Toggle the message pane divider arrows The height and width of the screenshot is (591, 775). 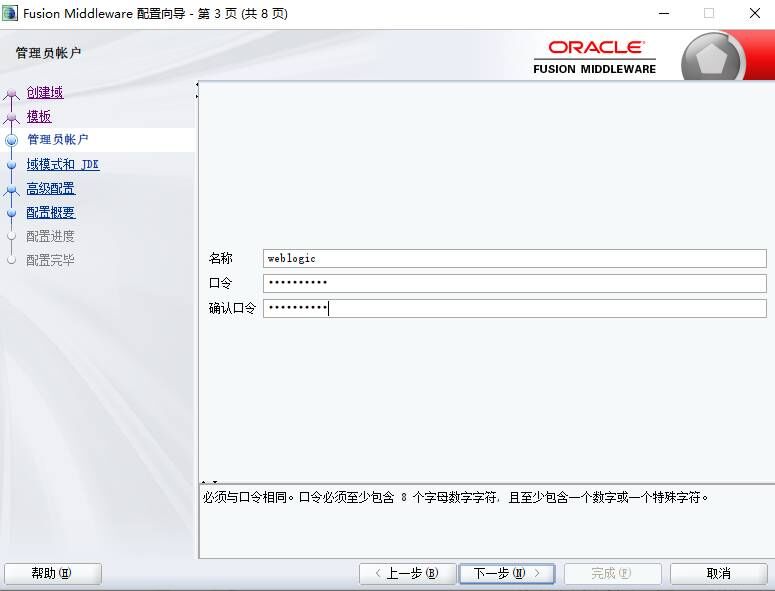[x=210, y=482]
